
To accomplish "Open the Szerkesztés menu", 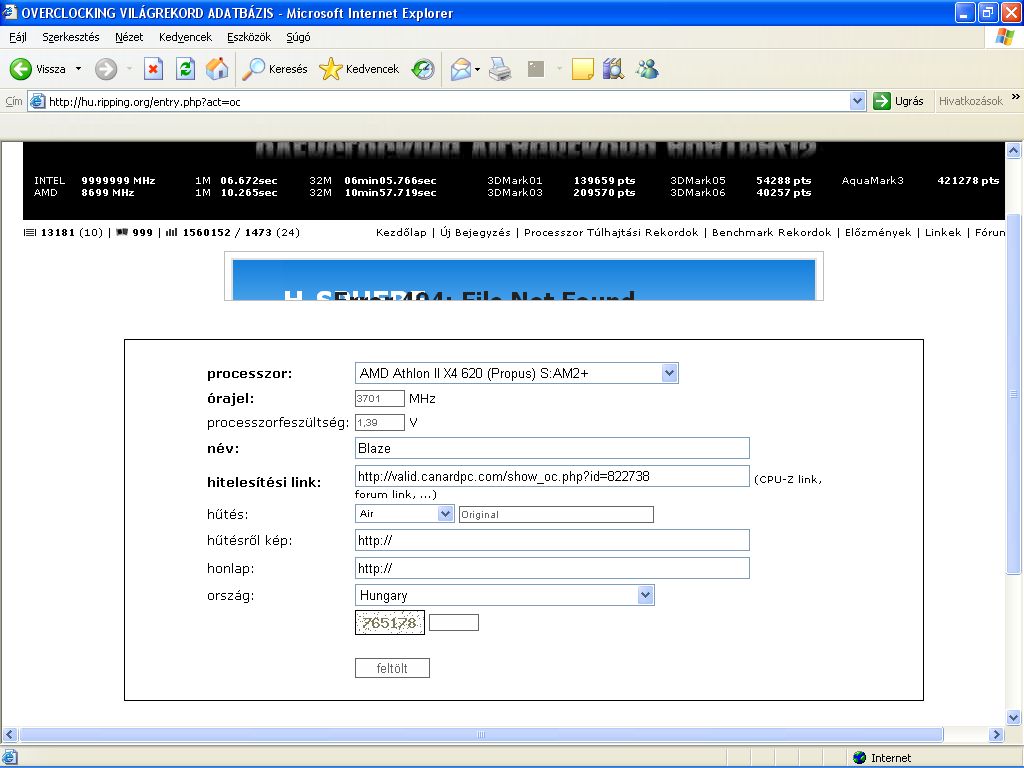I will click(71, 37).
